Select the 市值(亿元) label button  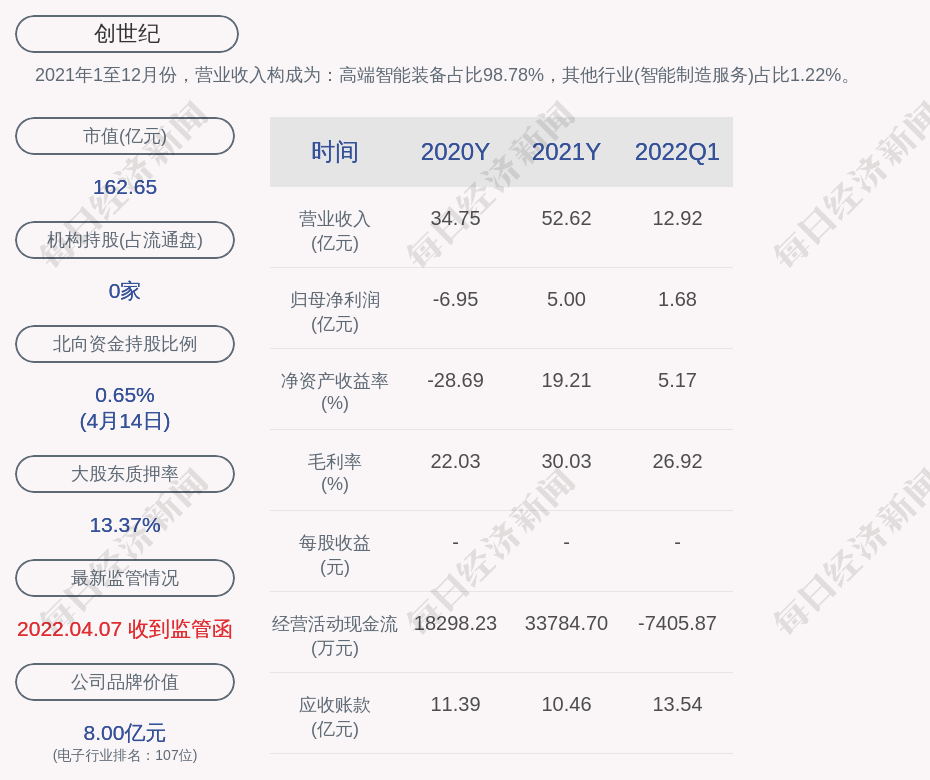[125, 136]
